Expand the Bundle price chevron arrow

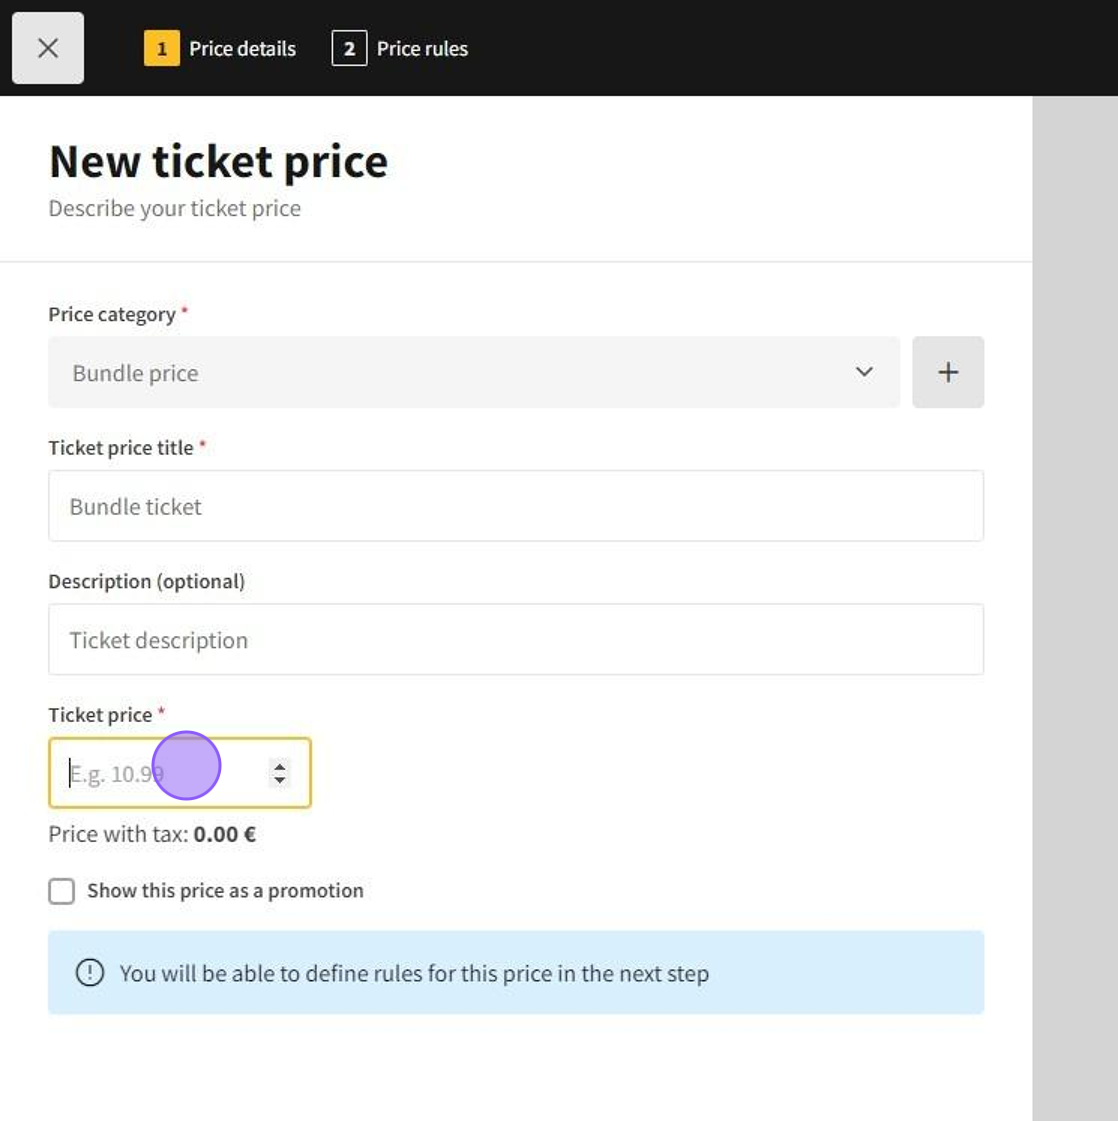coord(864,372)
